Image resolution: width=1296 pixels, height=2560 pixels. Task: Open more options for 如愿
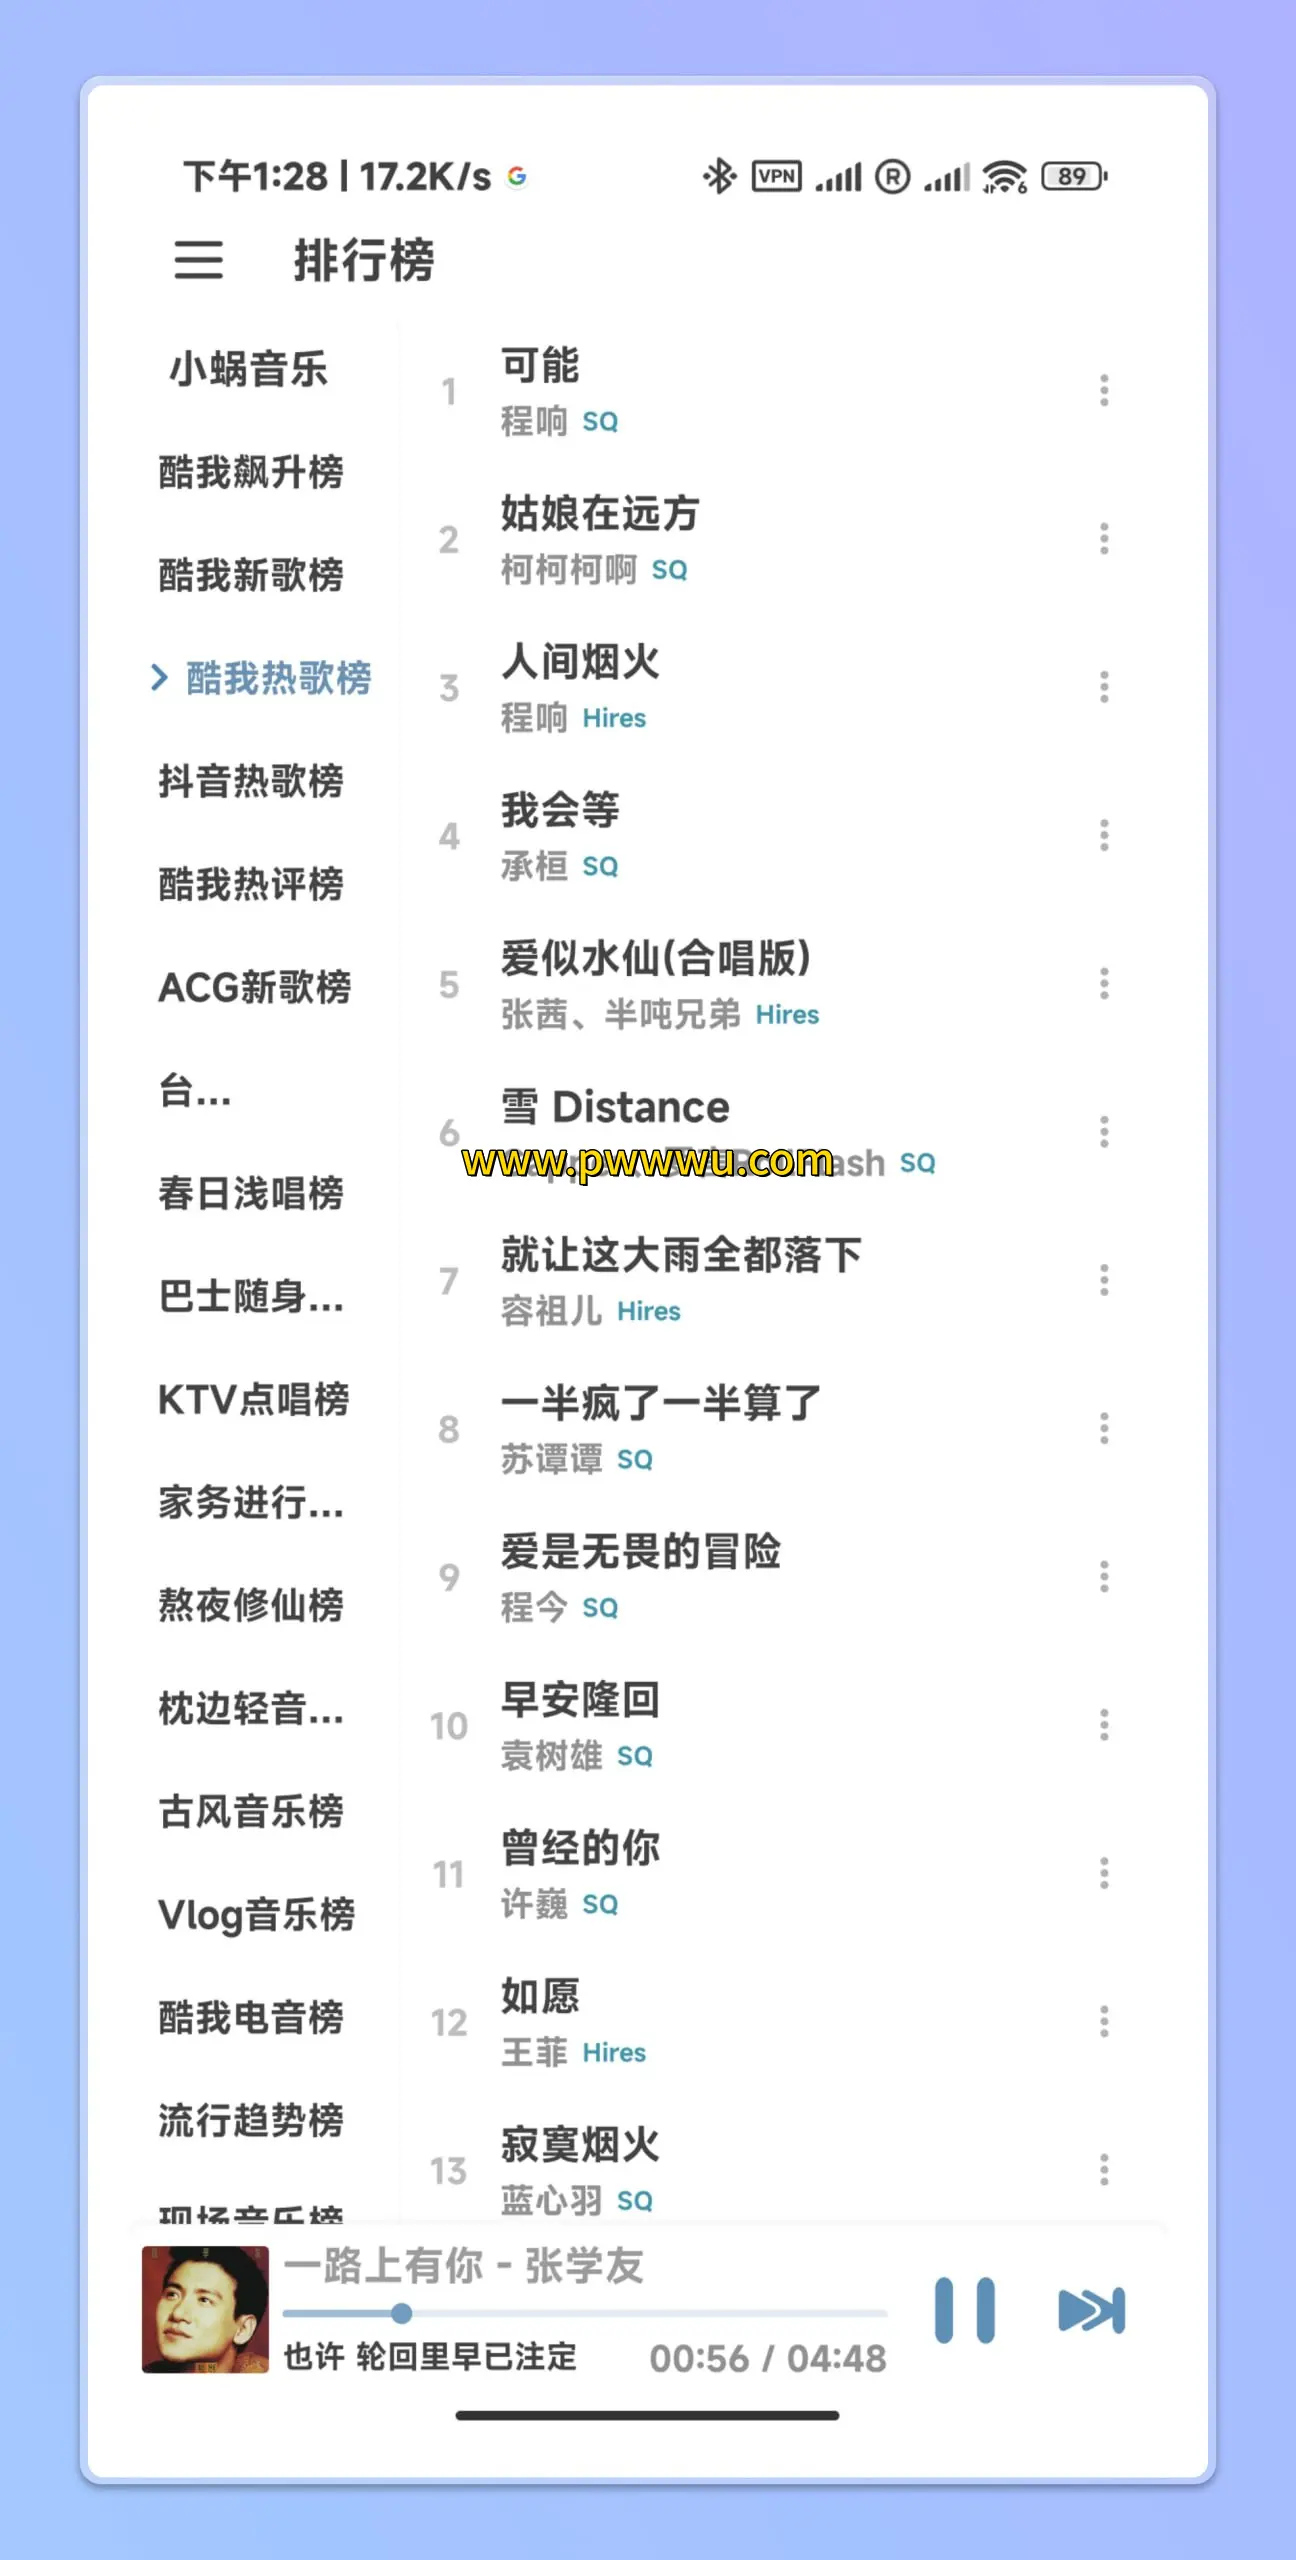[1104, 2021]
